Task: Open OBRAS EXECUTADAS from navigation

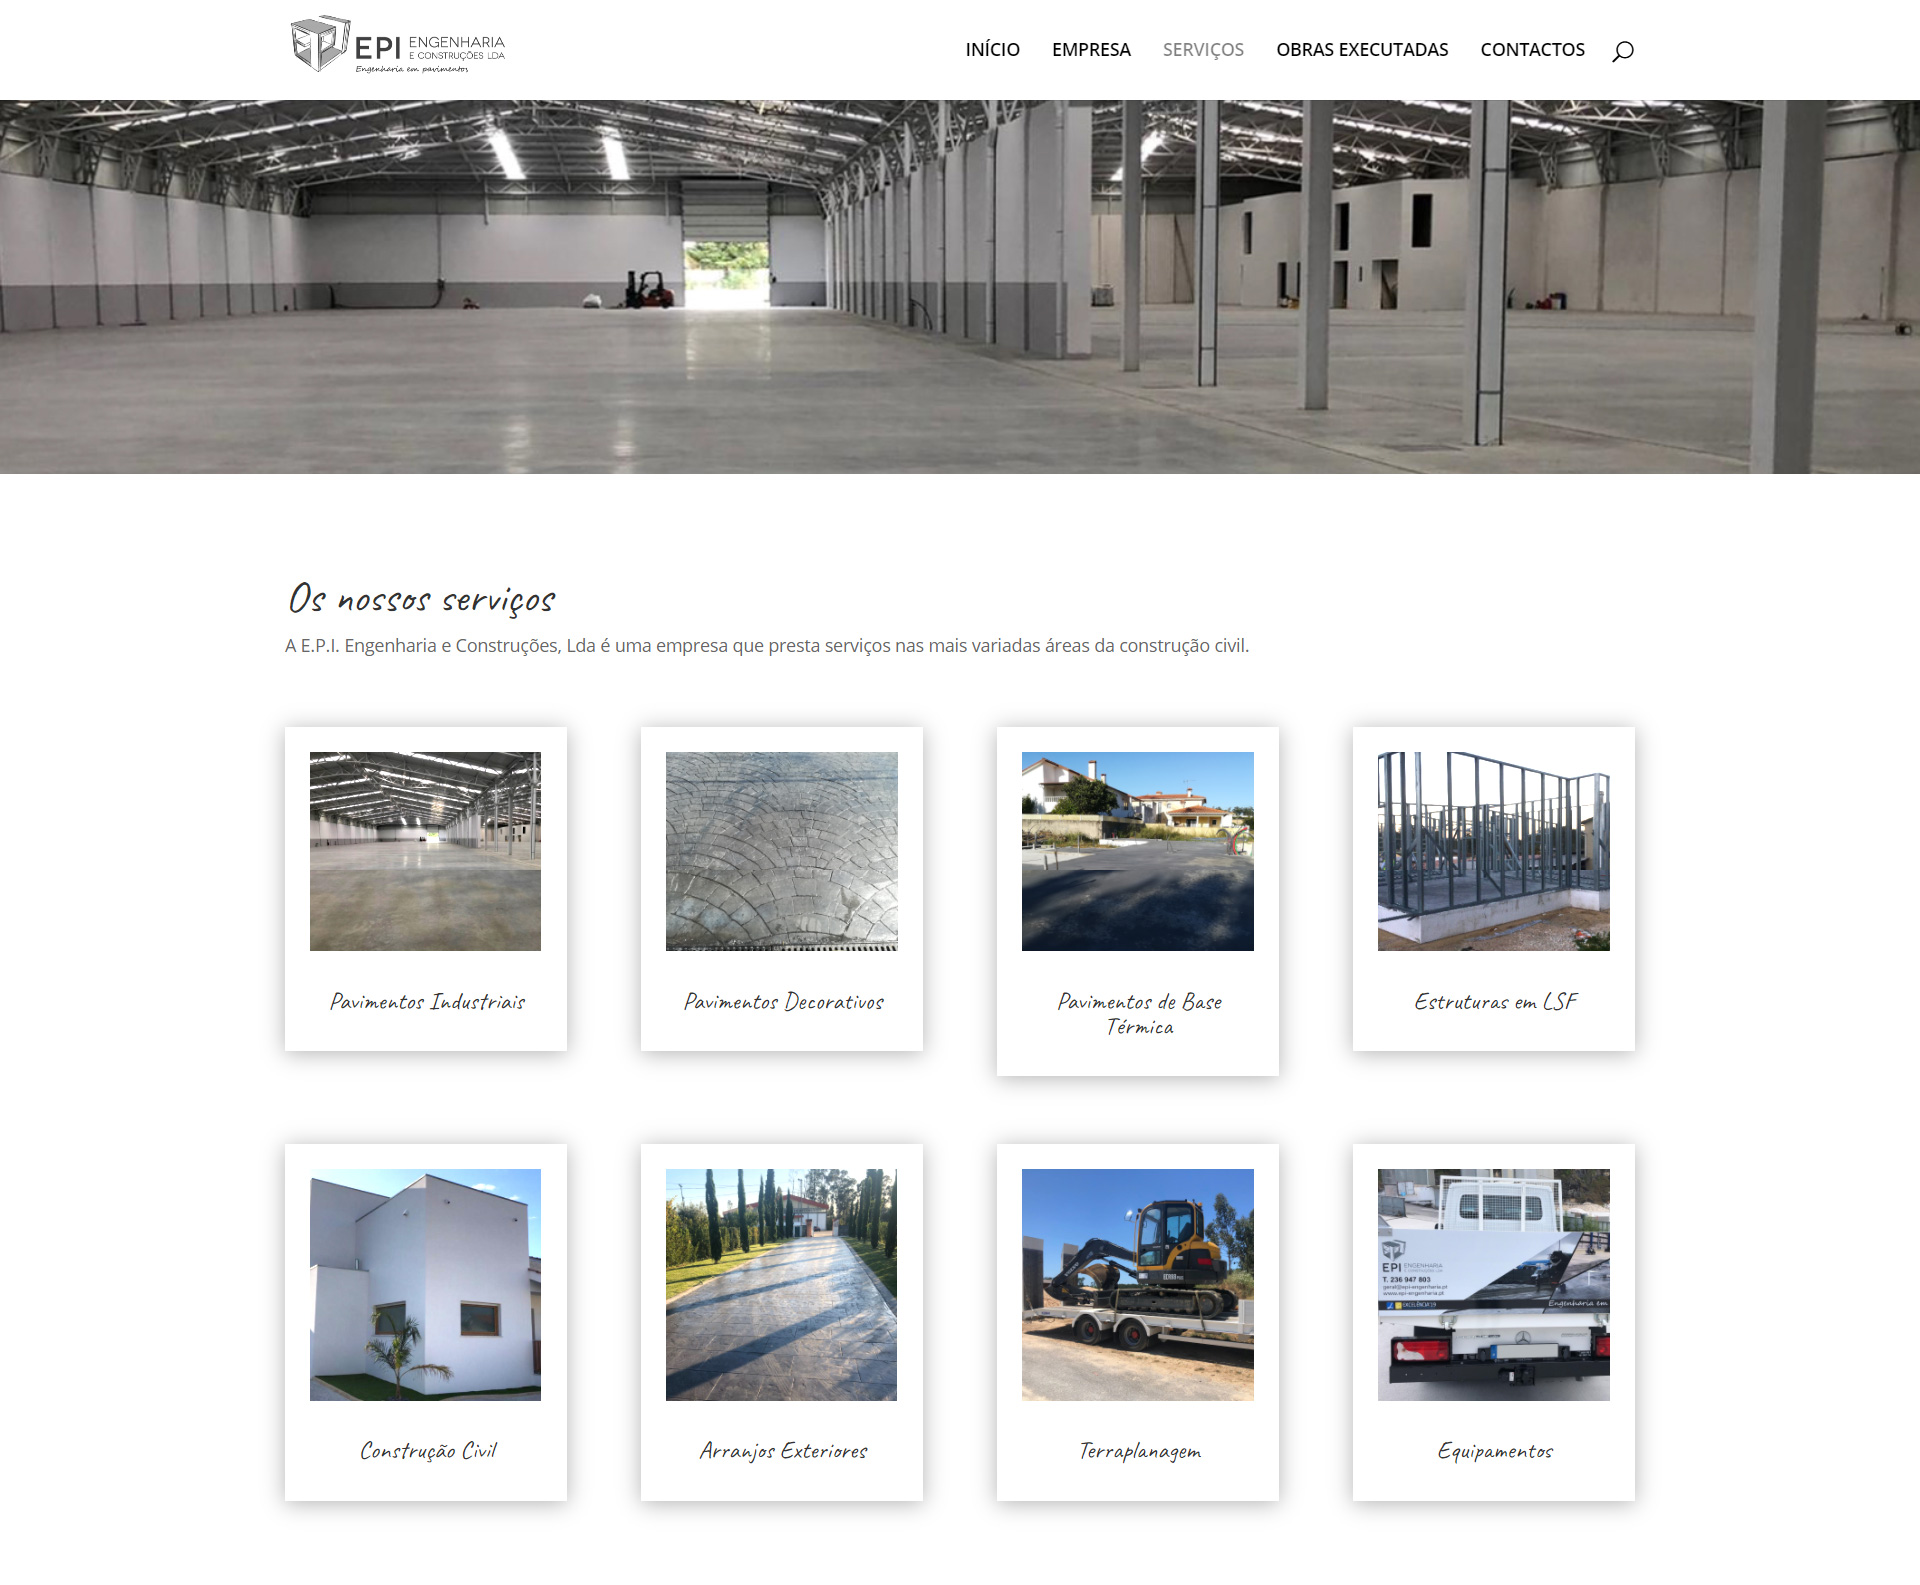Action: click(x=1361, y=50)
